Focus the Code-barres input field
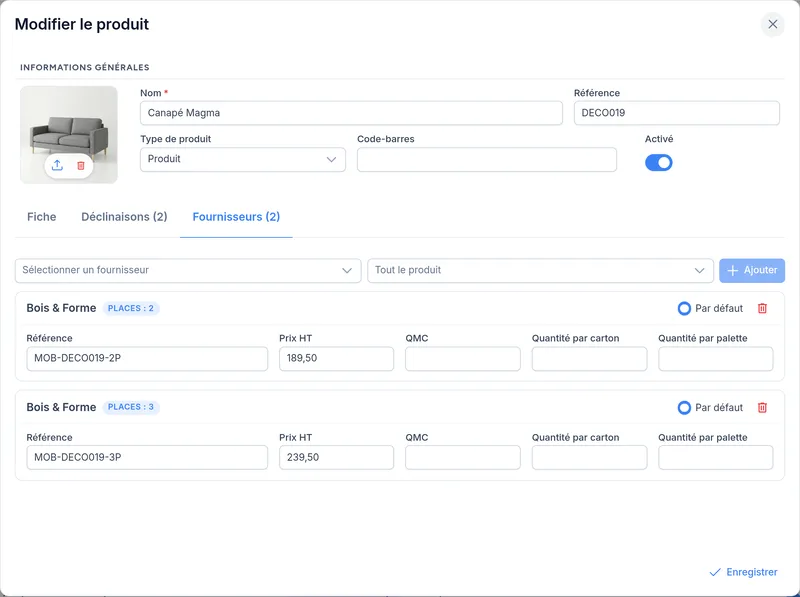 [486, 159]
